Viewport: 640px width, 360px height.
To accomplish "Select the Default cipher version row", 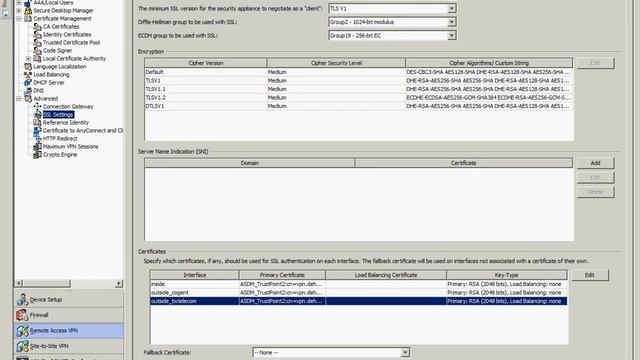I will [358, 72].
